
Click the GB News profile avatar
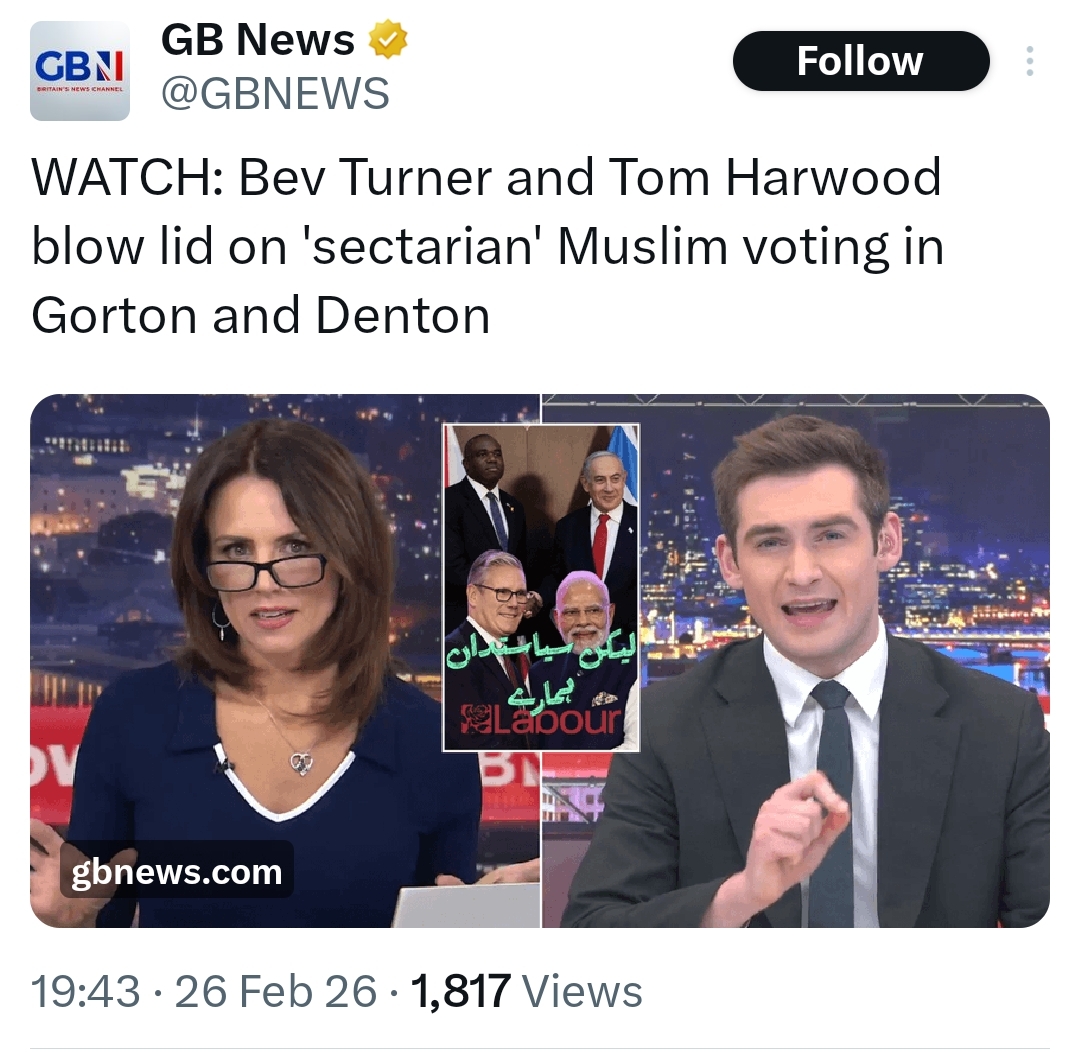(80, 71)
